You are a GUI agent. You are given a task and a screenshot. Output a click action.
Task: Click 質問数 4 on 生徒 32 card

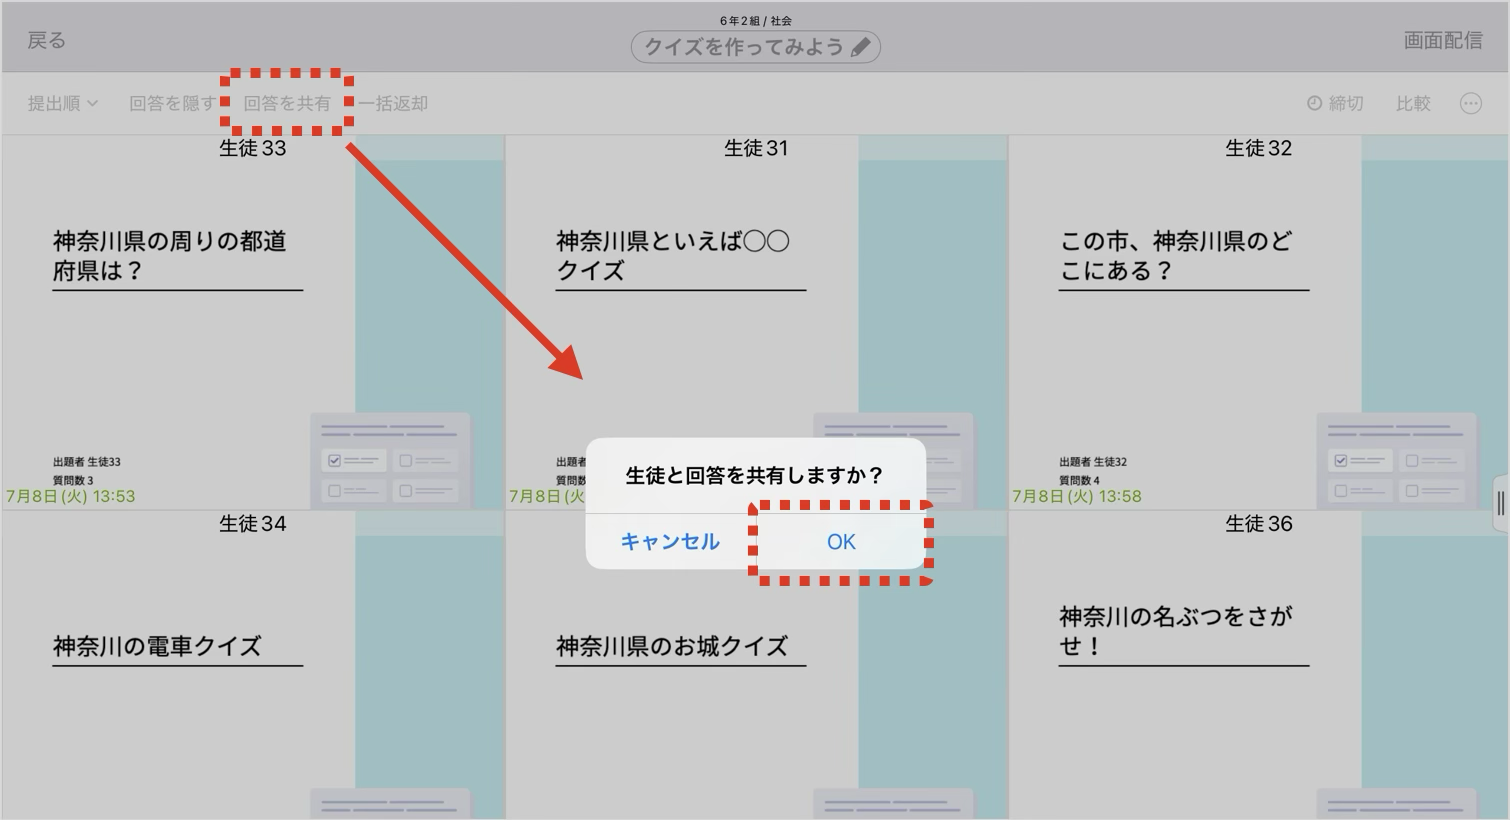tap(1079, 480)
